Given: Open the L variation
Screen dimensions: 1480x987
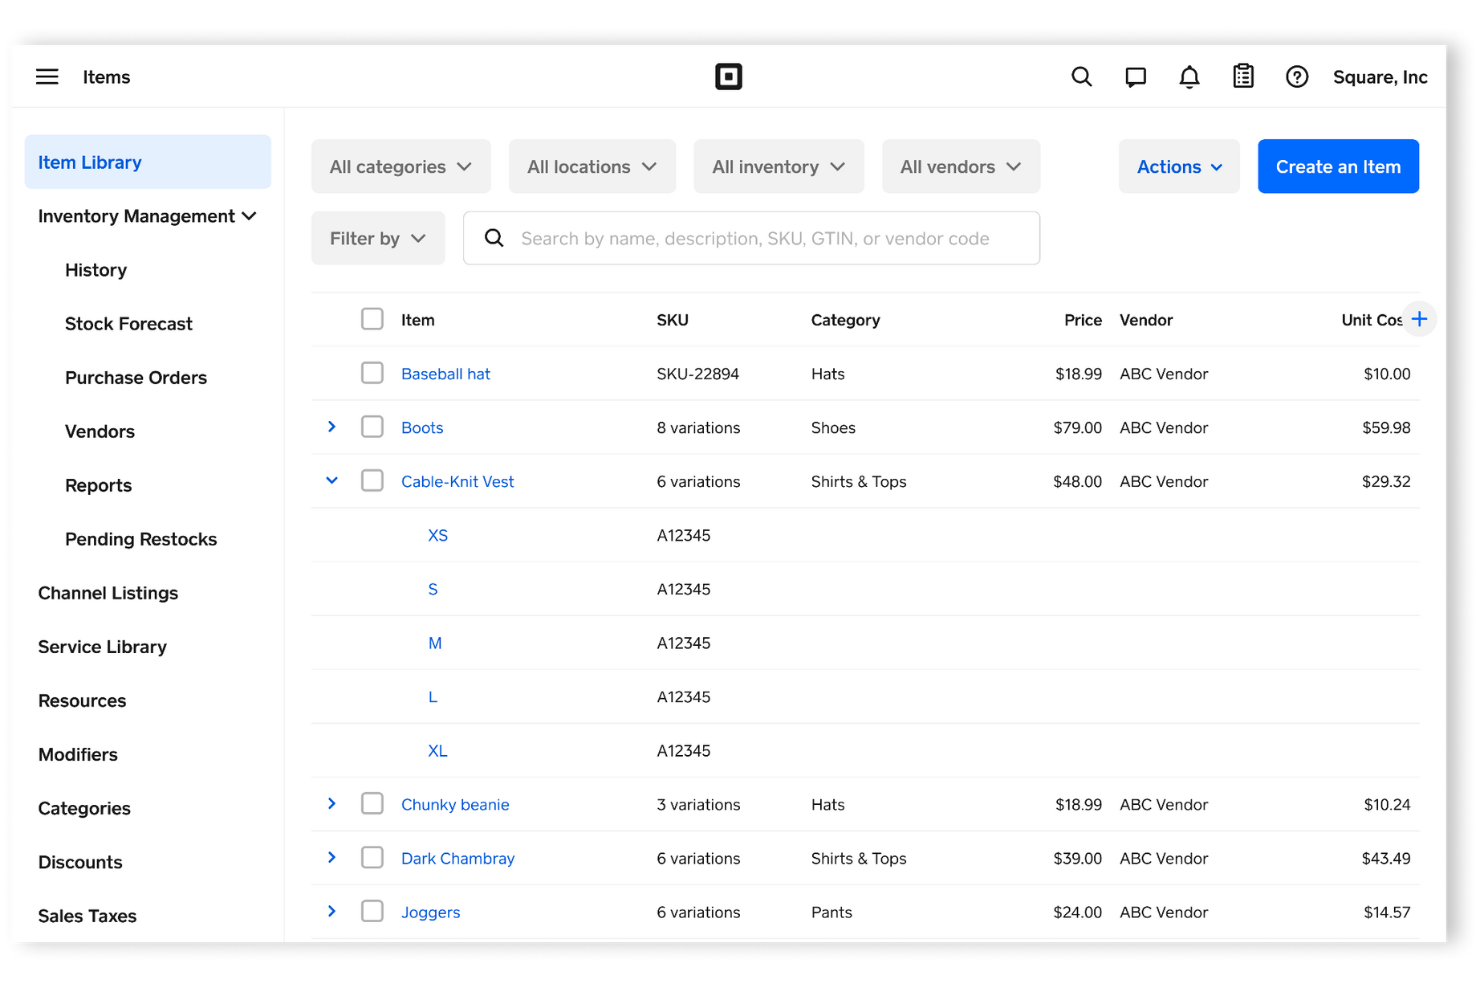Looking at the screenshot, I should [x=433, y=697].
